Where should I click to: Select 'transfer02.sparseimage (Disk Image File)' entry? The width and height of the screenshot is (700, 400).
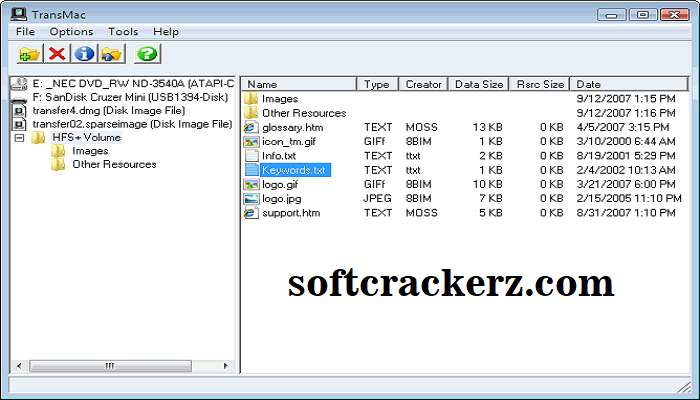click(132, 124)
